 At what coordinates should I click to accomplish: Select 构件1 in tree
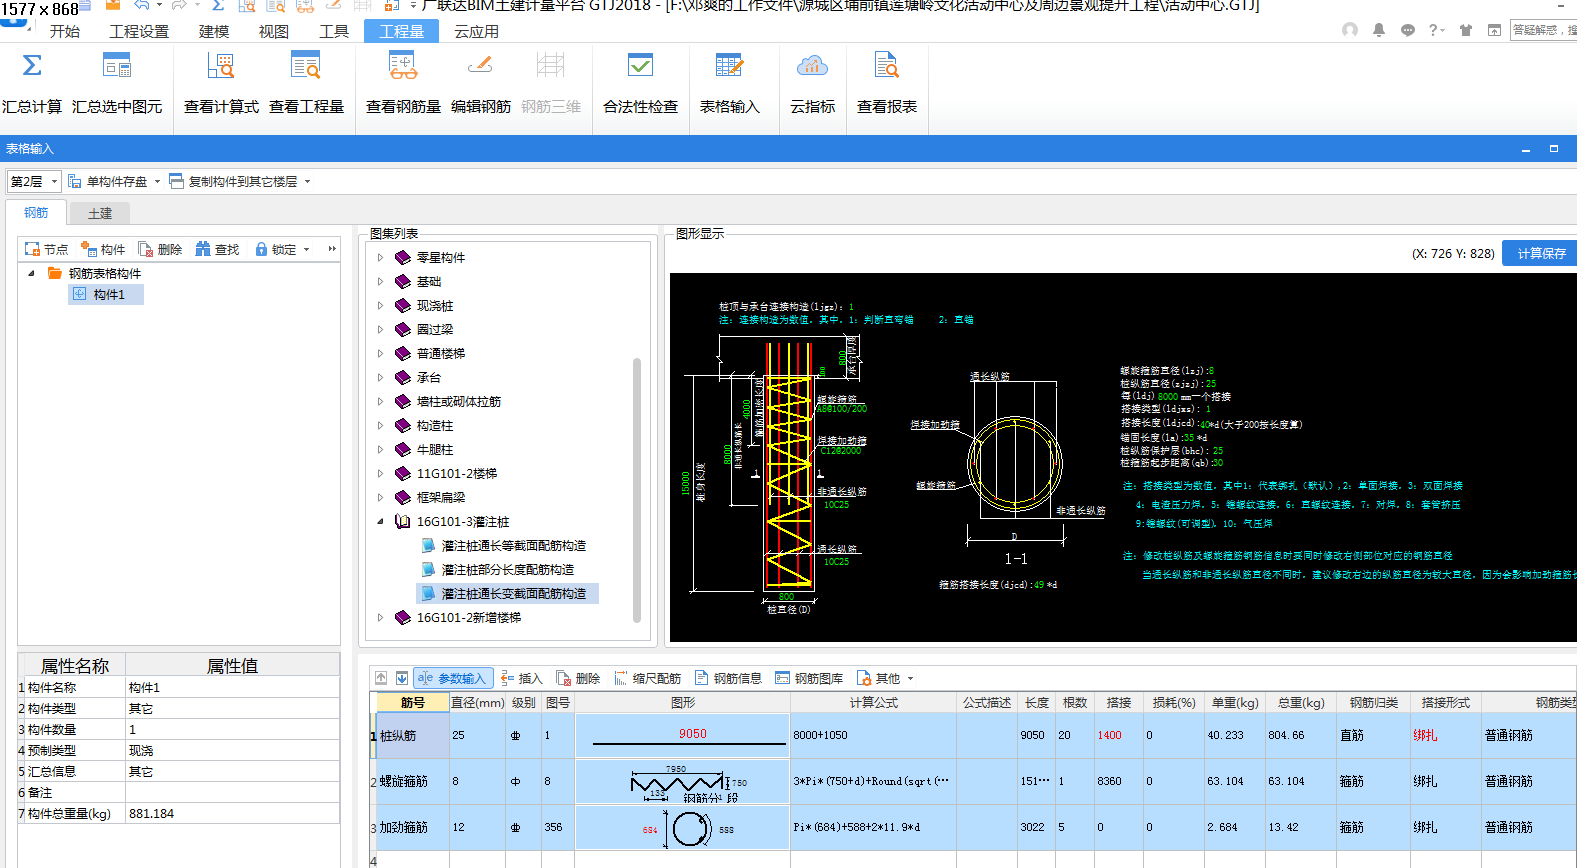pyautogui.click(x=107, y=294)
